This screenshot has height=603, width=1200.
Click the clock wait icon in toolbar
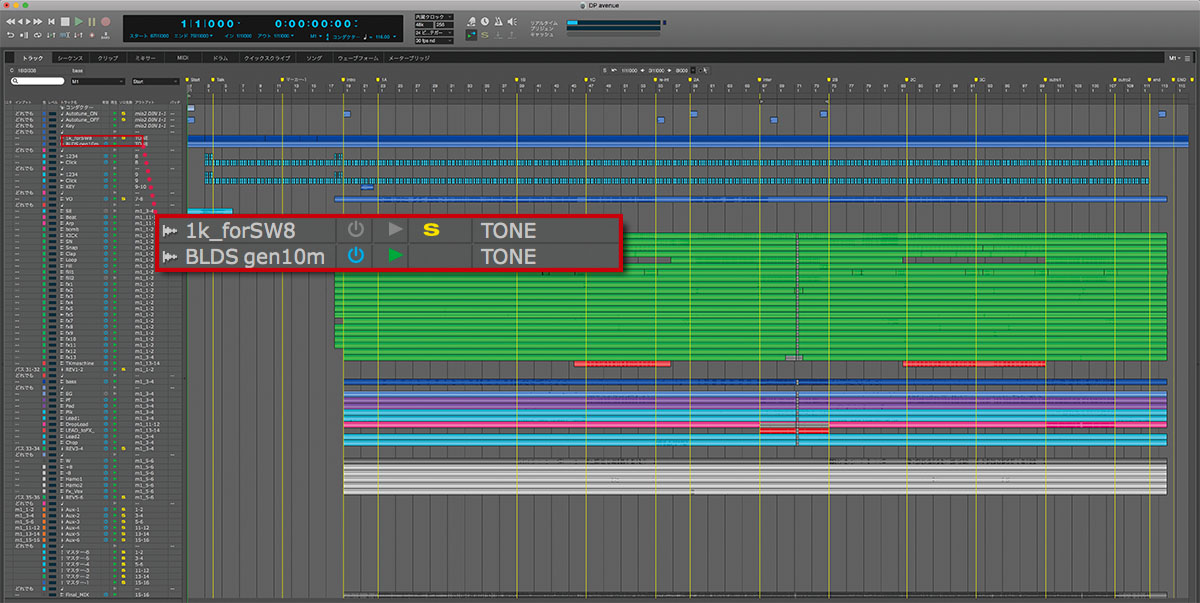tap(484, 21)
